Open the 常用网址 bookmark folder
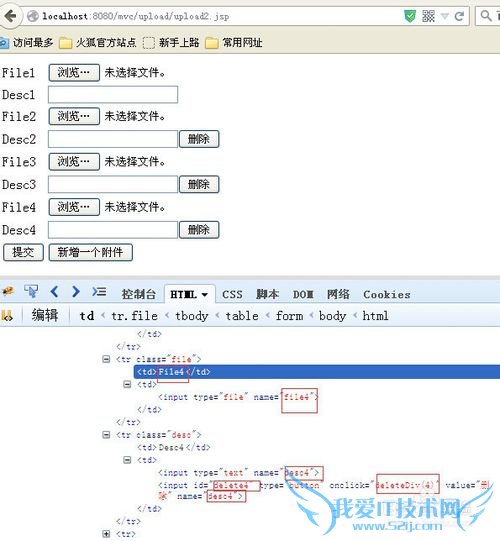 click(234, 43)
